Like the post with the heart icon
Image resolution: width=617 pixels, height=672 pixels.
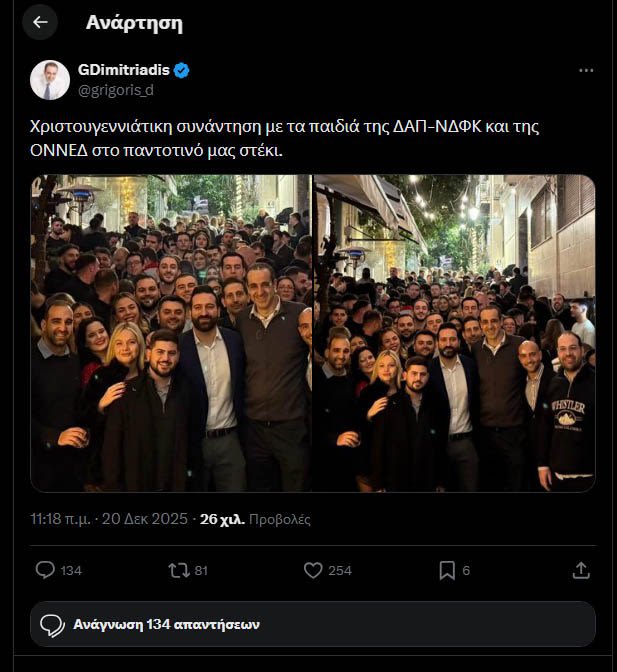click(313, 570)
